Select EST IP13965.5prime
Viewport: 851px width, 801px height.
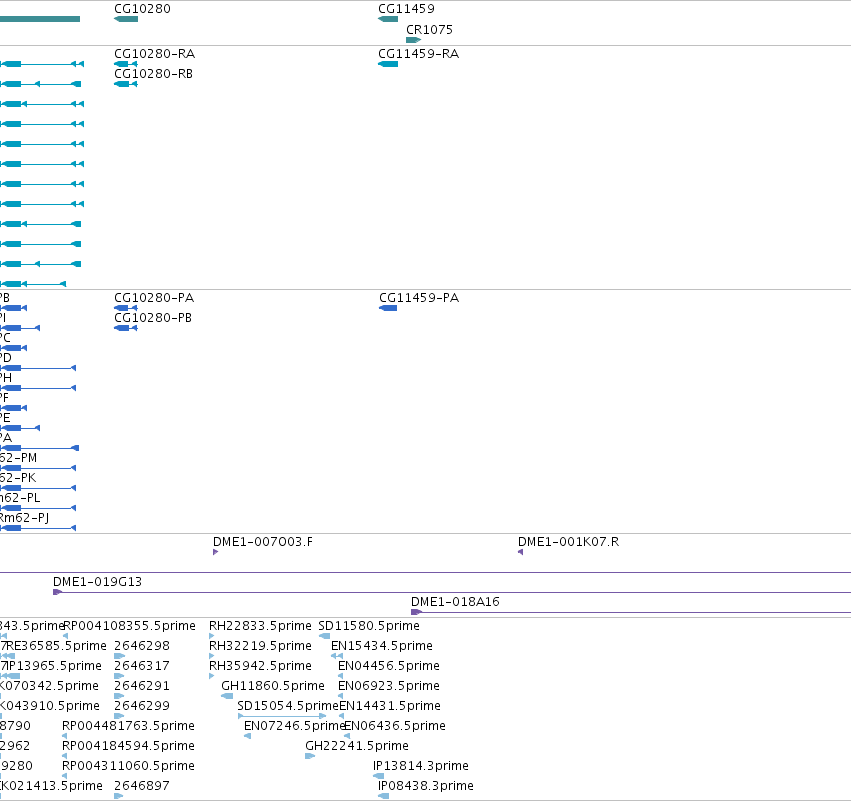point(54,666)
